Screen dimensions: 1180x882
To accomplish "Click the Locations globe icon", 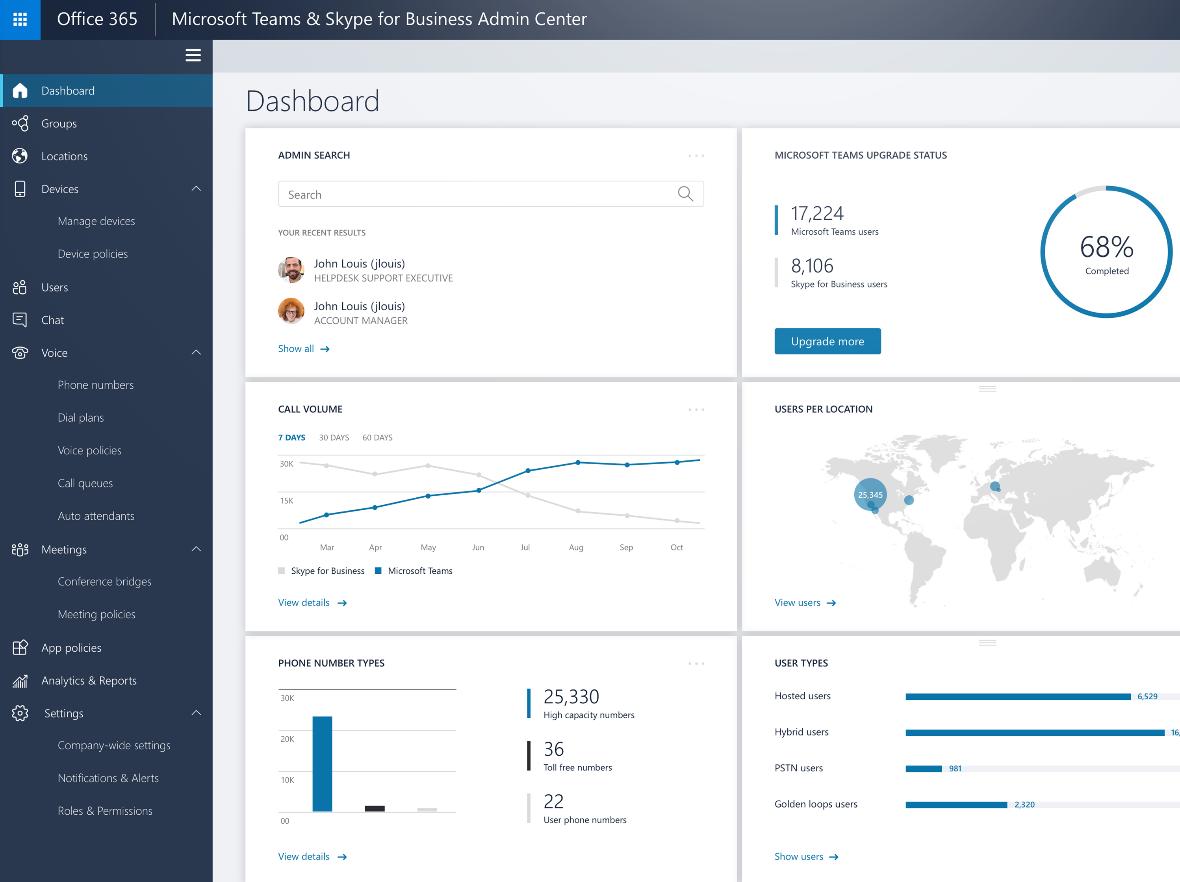I will tap(20, 156).
